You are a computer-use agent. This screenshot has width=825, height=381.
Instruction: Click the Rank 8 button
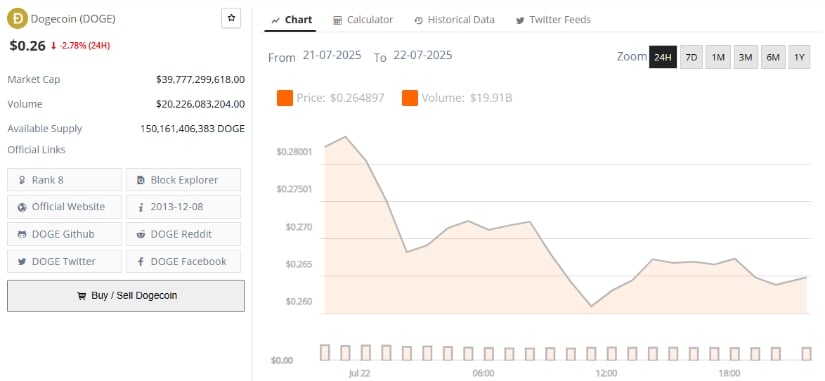click(x=65, y=179)
